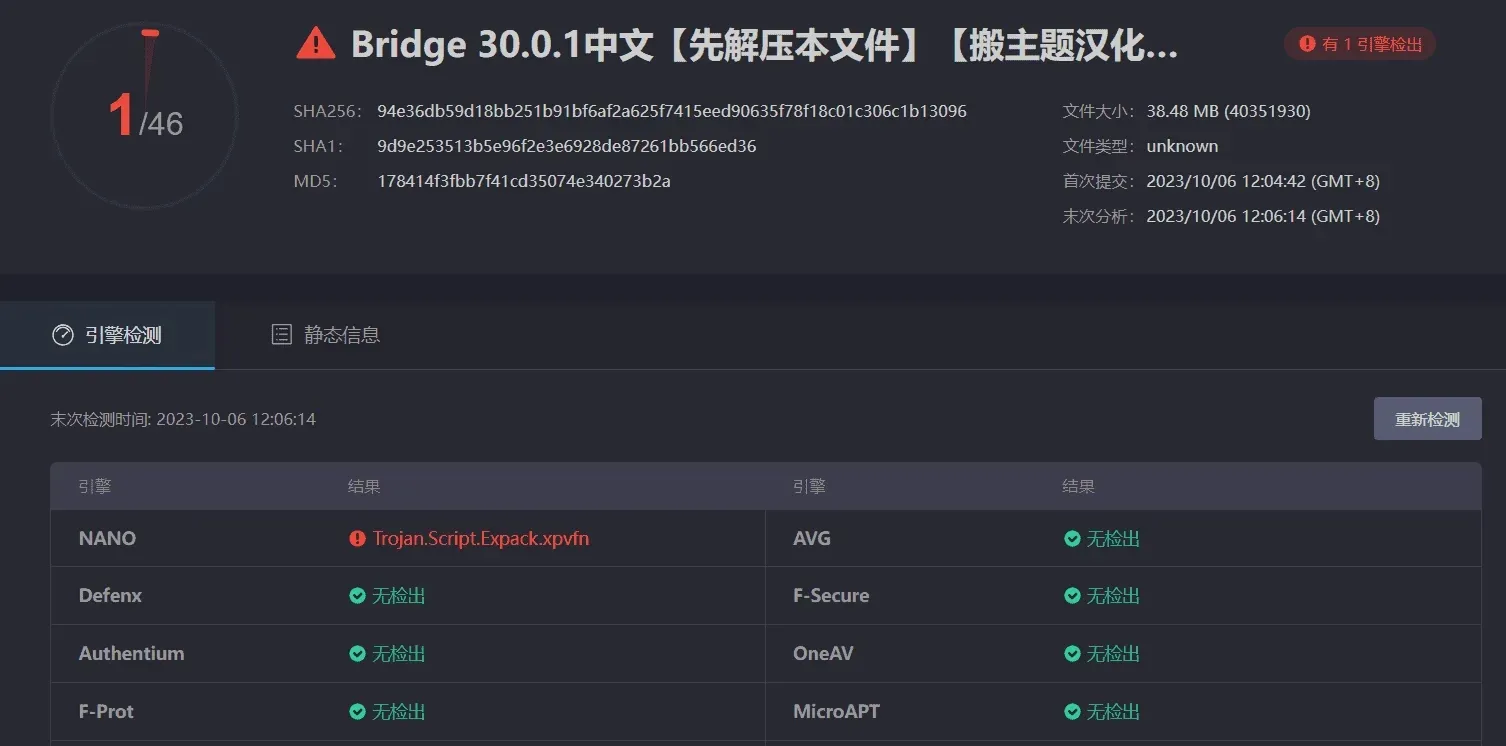Click the red warning triangle beside the title
The width and height of the screenshot is (1506, 746).
[x=316, y=44]
